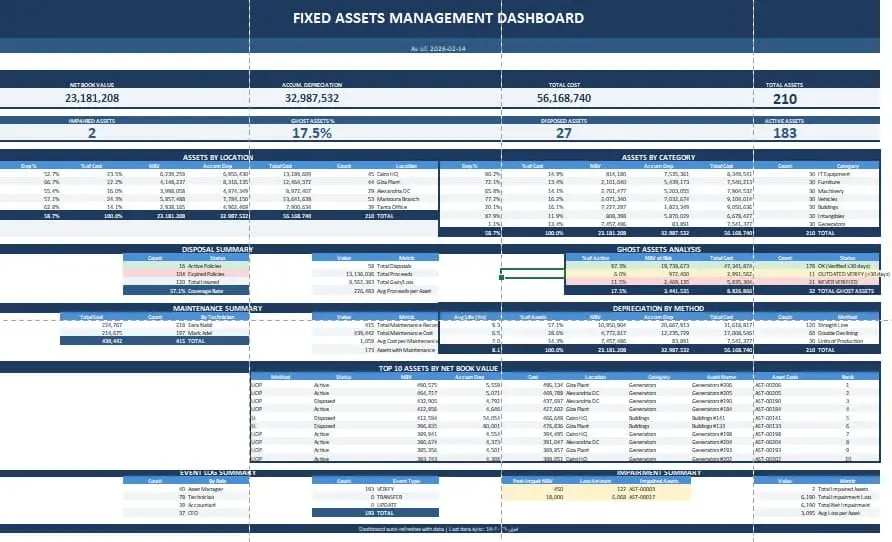Click the Impaired Assets value 2
The width and height of the screenshot is (892, 542).
click(92, 133)
